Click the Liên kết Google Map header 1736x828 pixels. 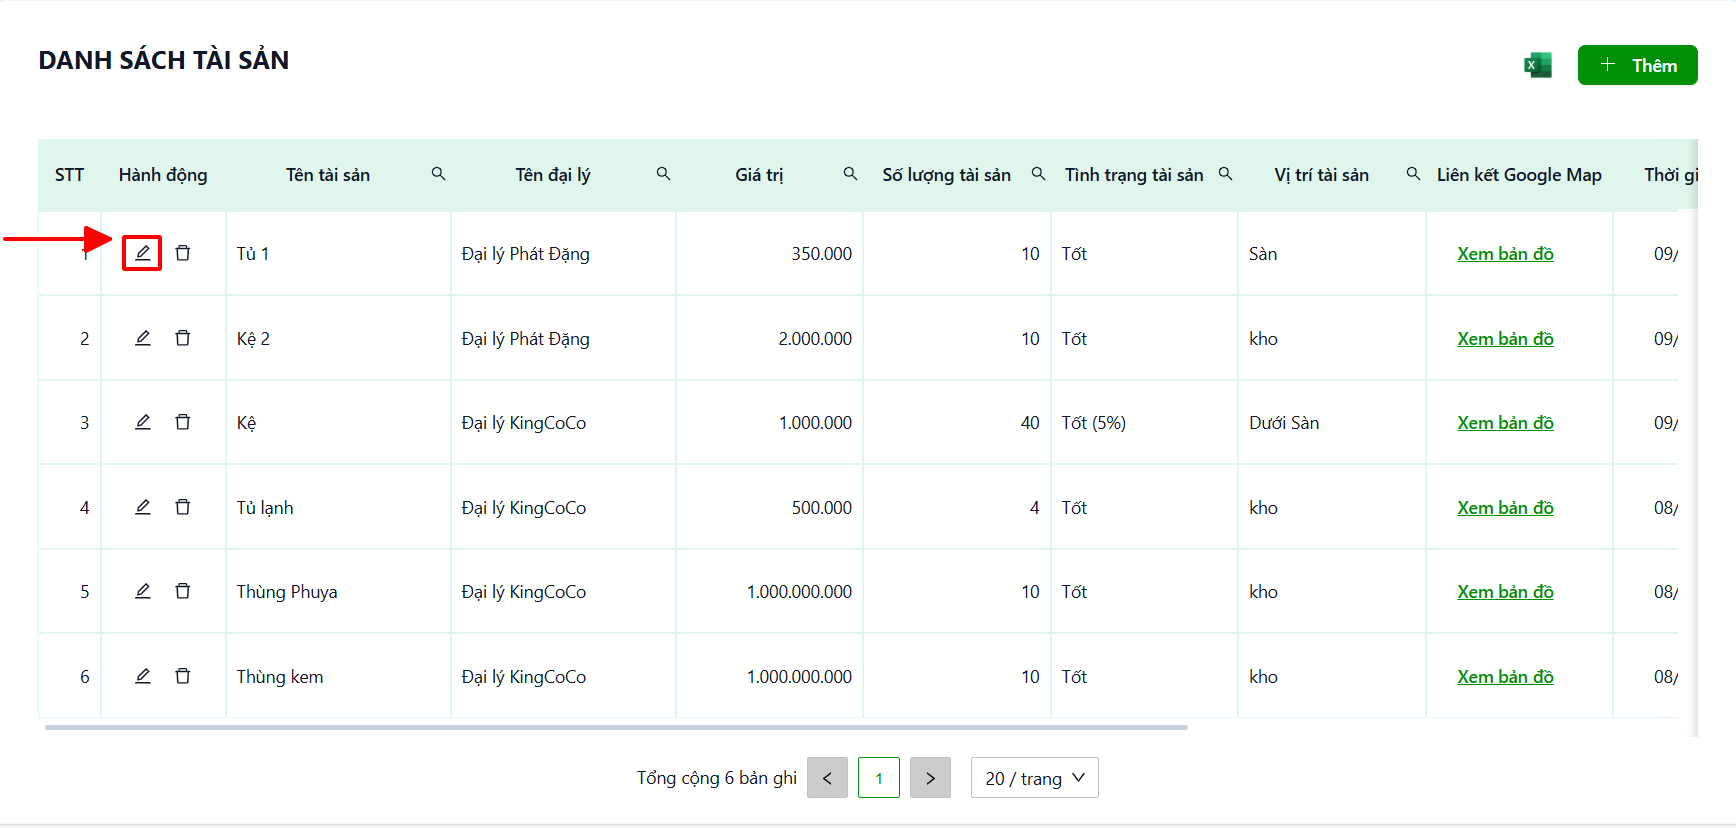tap(1519, 175)
